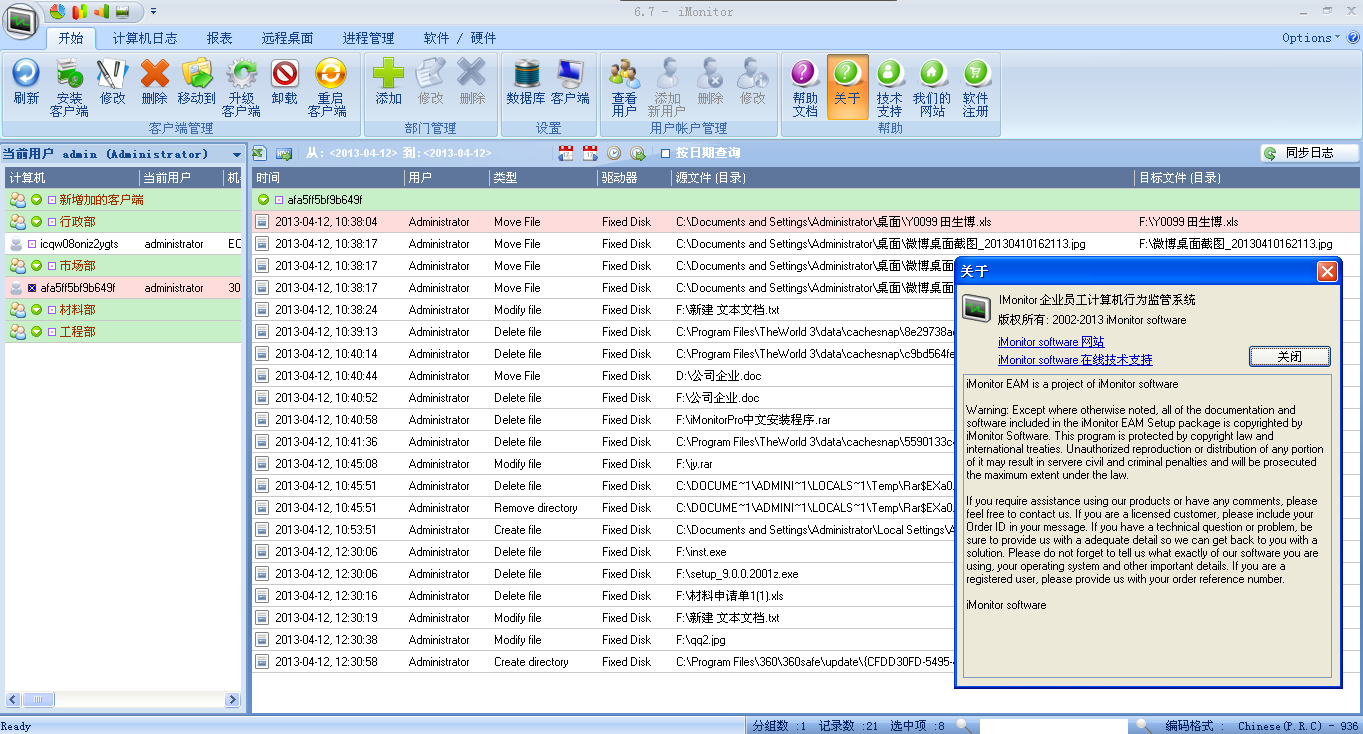Collapse the 新增加的客户端 group arrow
The image size is (1363, 734).
(x=36, y=200)
